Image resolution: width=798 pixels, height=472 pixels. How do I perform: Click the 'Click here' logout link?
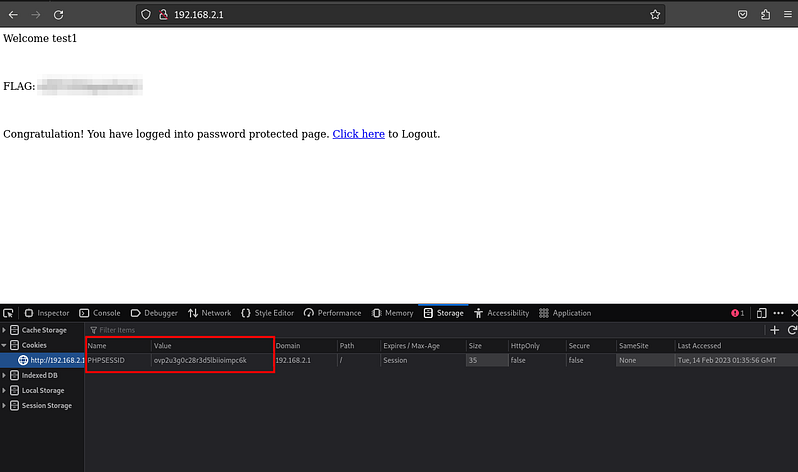[x=358, y=134]
